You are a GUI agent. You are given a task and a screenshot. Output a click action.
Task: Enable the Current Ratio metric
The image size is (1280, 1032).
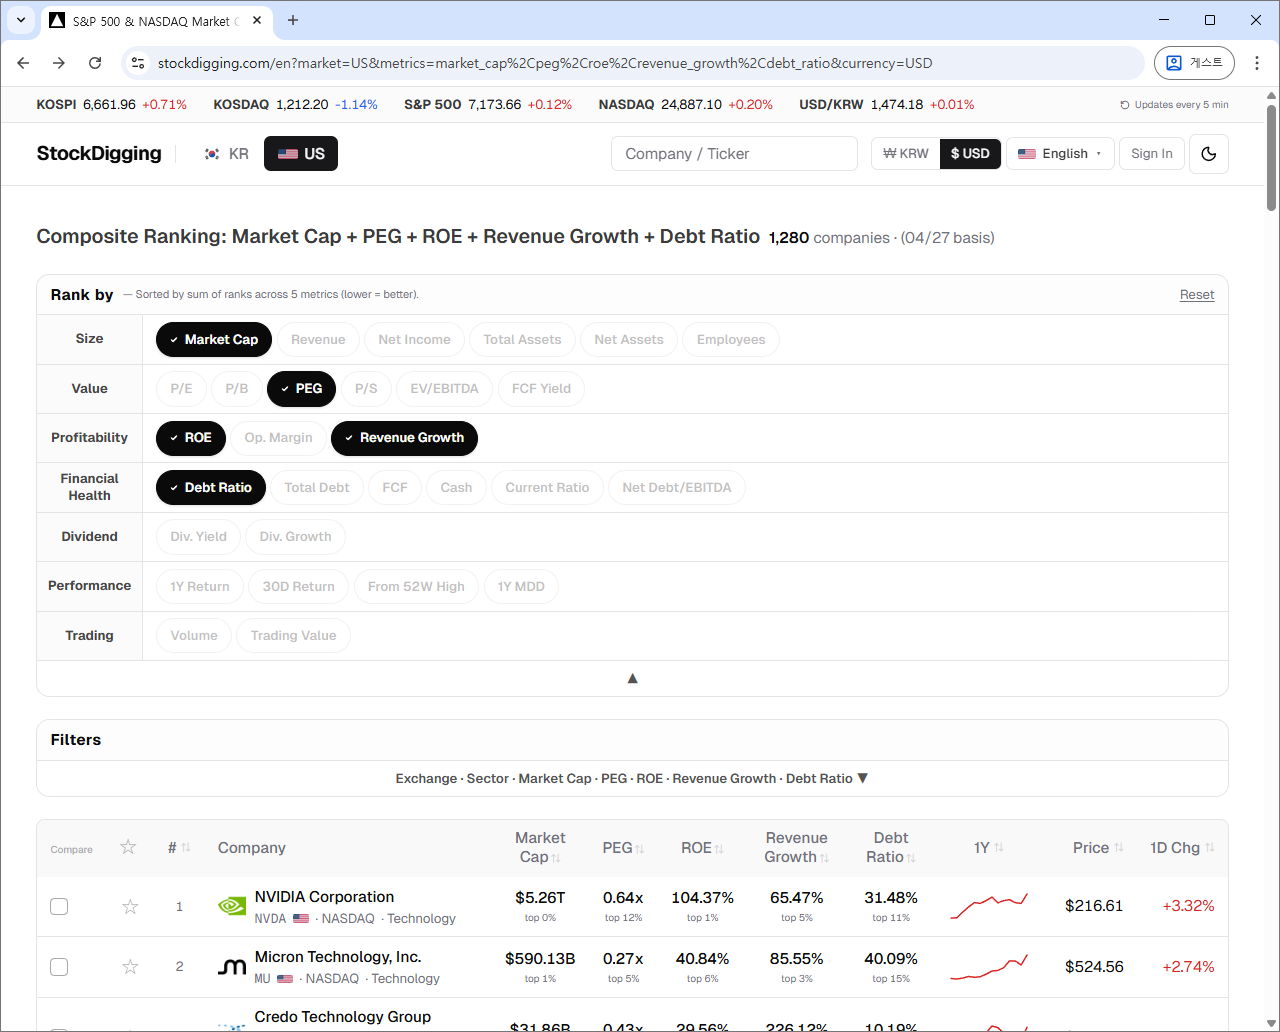coord(547,487)
